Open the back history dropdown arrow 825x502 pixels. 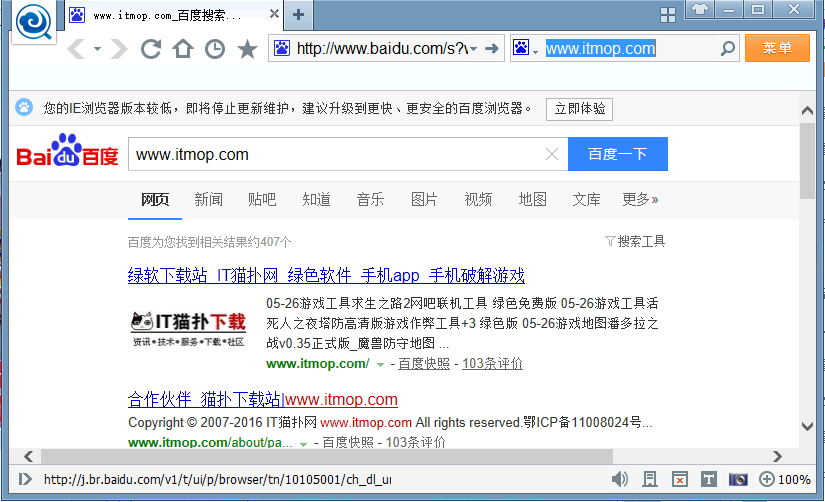(x=97, y=49)
